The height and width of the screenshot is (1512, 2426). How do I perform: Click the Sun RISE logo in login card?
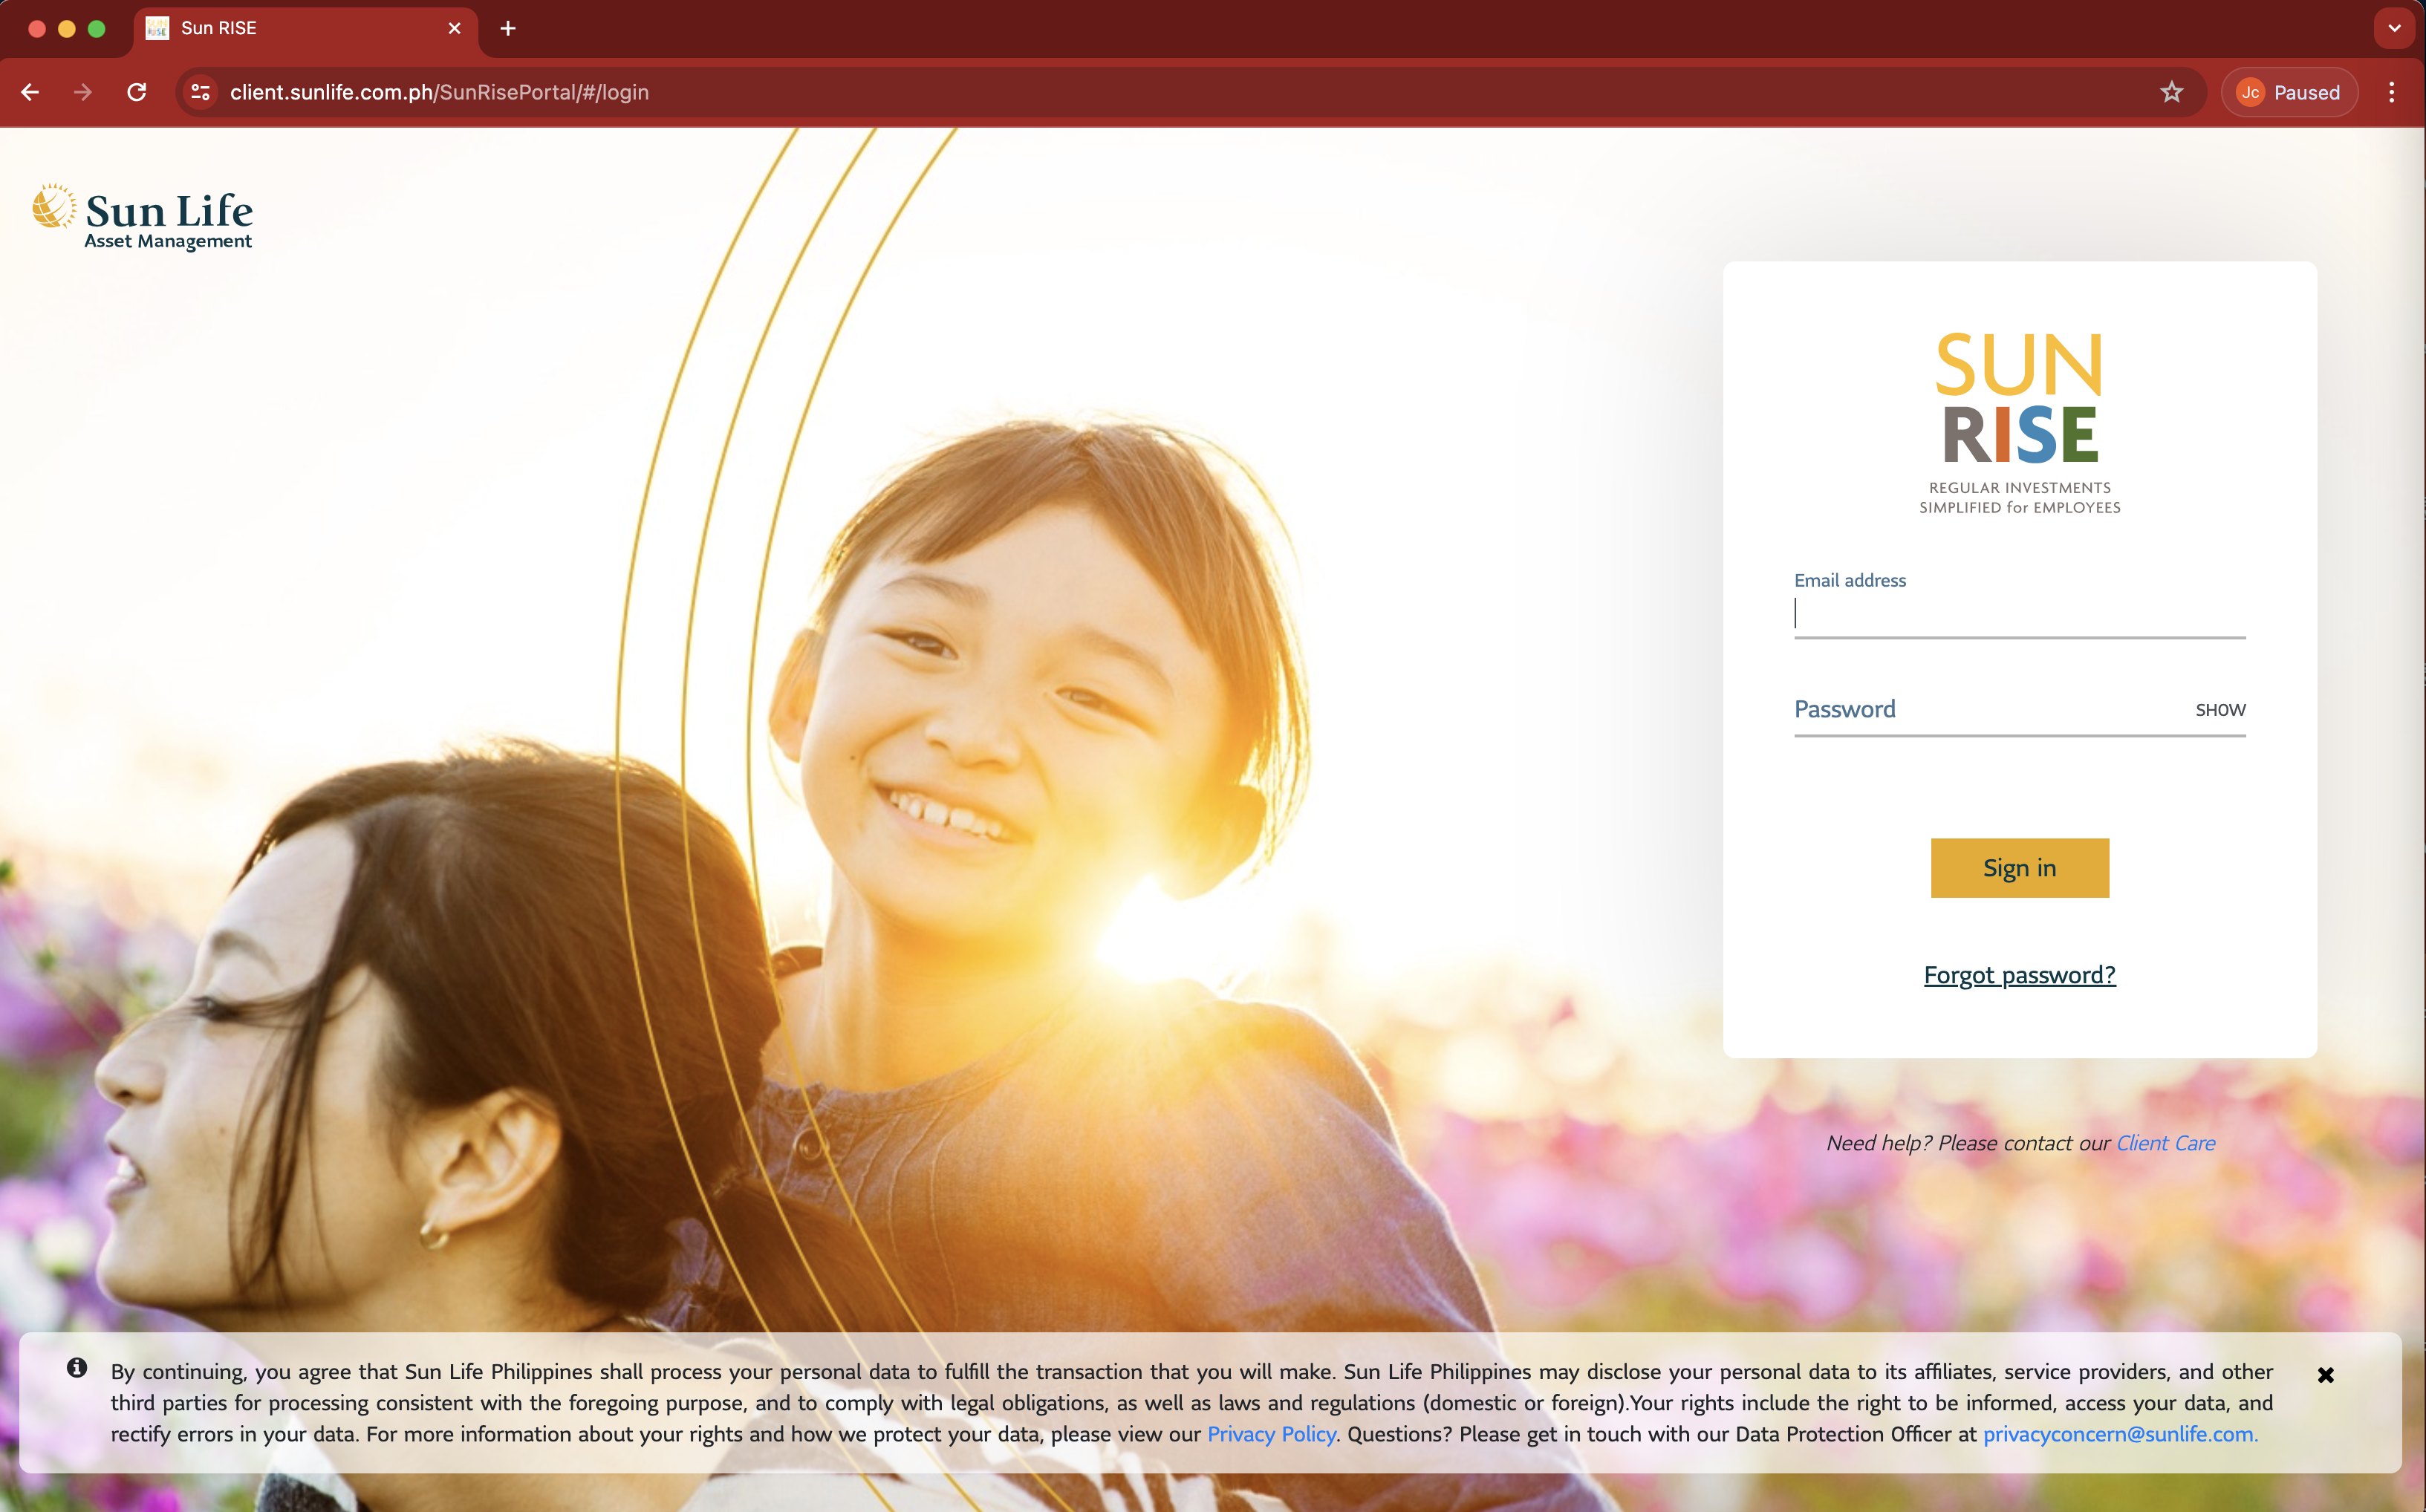click(2019, 423)
